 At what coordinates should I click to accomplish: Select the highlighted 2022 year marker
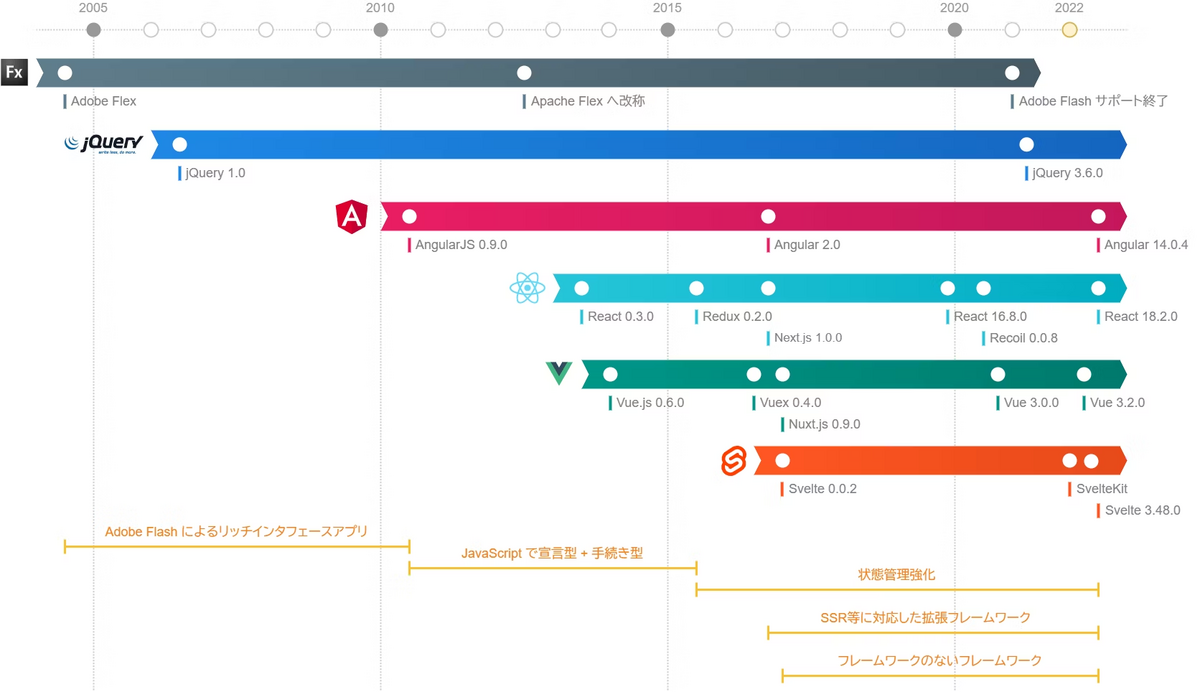point(1070,30)
